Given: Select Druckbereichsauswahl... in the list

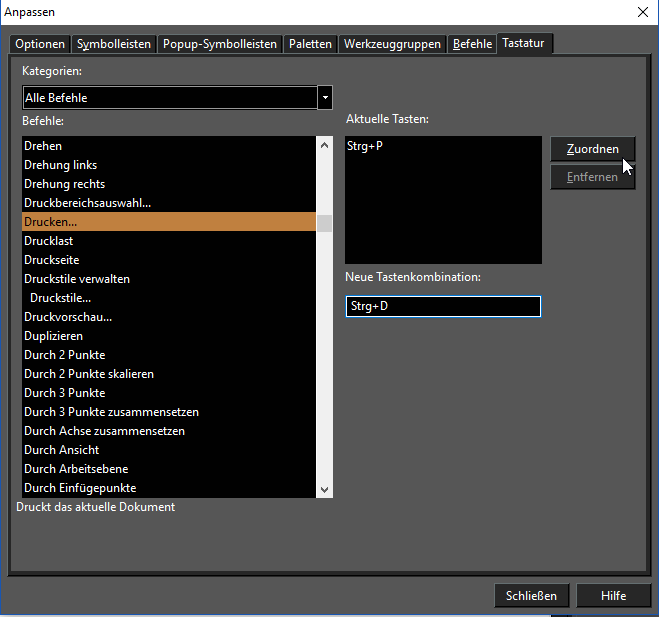Looking at the screenshot, I should 169,203.
